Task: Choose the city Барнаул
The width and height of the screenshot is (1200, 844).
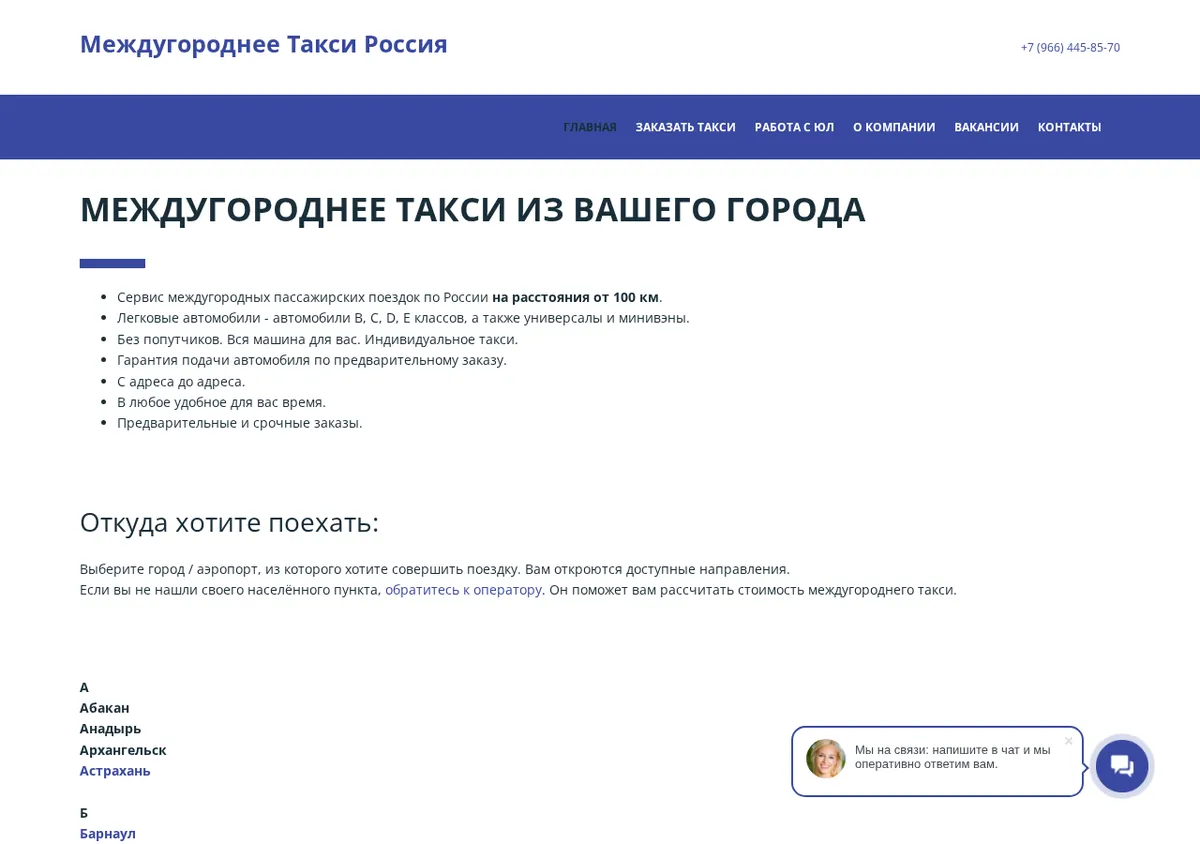Action: pyautogui.click(x=108, y=833)
